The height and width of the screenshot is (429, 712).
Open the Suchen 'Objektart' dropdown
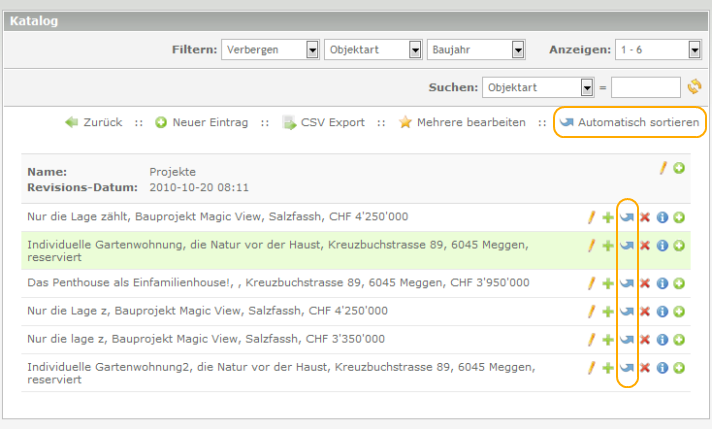point(587,87)
